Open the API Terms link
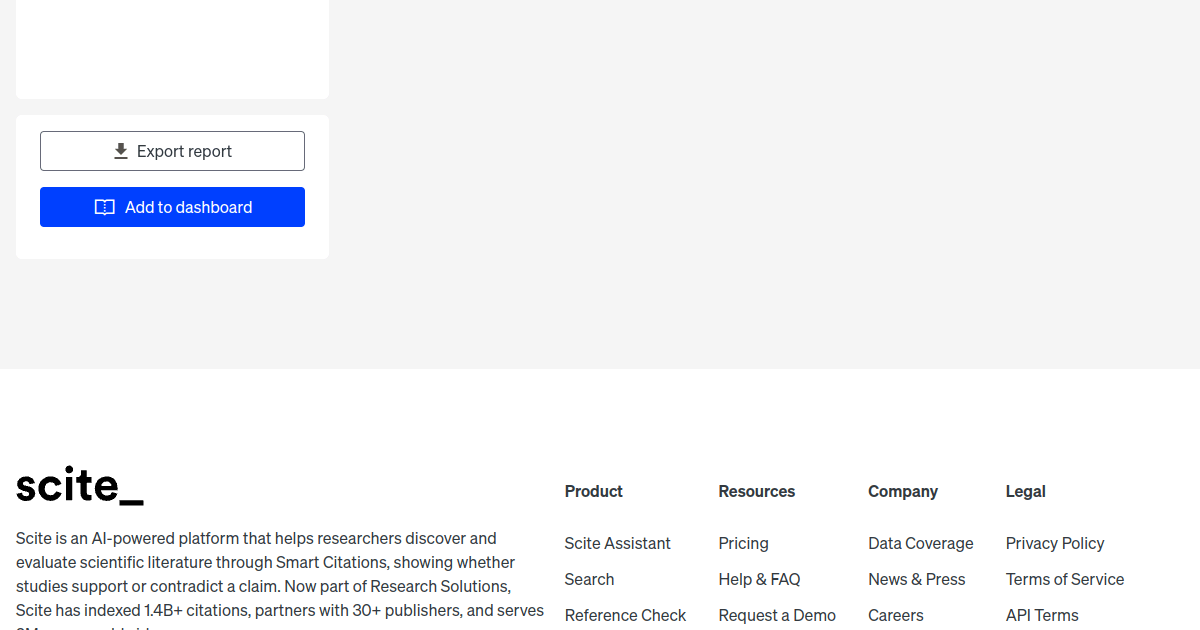The image size is (1200, 630). click(1042, 615)
